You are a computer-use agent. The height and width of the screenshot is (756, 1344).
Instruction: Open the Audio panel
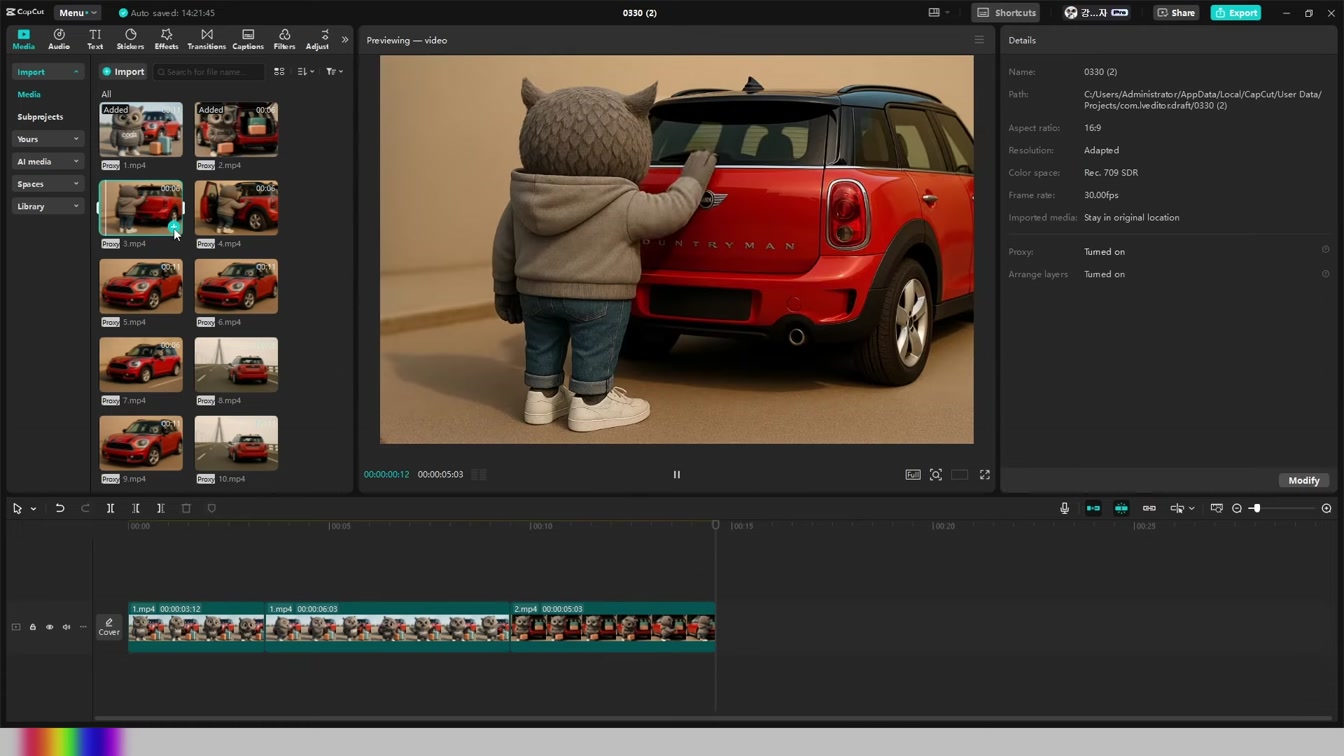click(59, 39)
